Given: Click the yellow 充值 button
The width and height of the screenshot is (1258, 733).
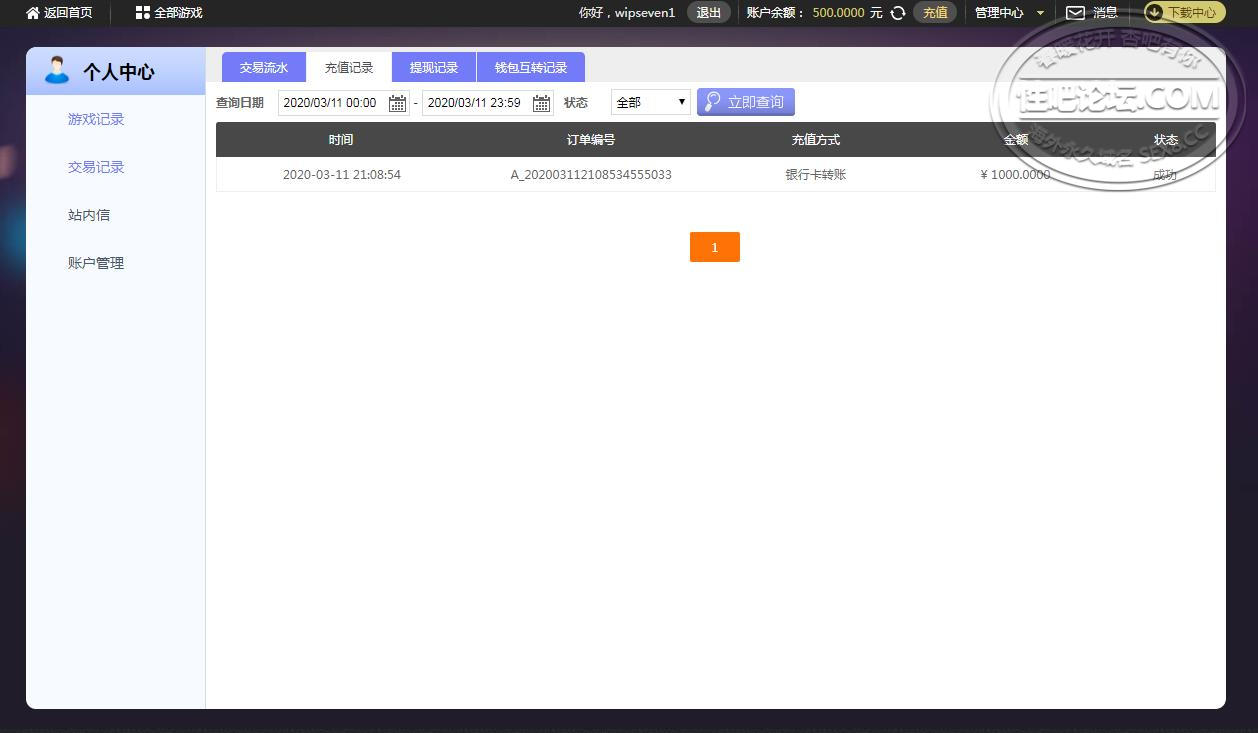Looking at the screenshot, I should click(x=935, y=13).
